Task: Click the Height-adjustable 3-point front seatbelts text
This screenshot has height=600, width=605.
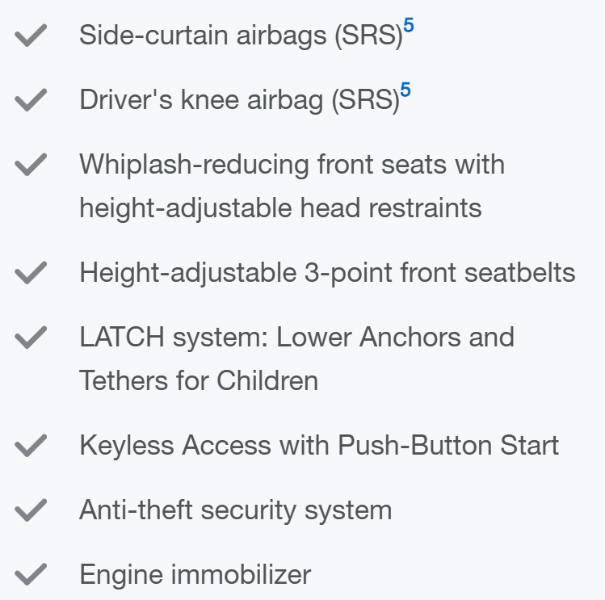Action: tap(327, 272)
